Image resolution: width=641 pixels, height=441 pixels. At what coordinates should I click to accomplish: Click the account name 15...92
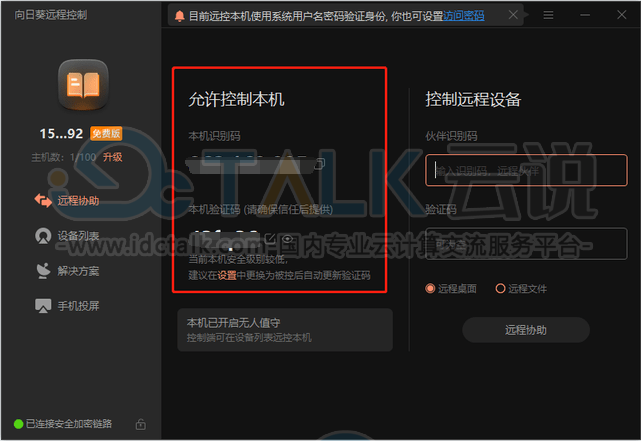coord(61,134)
